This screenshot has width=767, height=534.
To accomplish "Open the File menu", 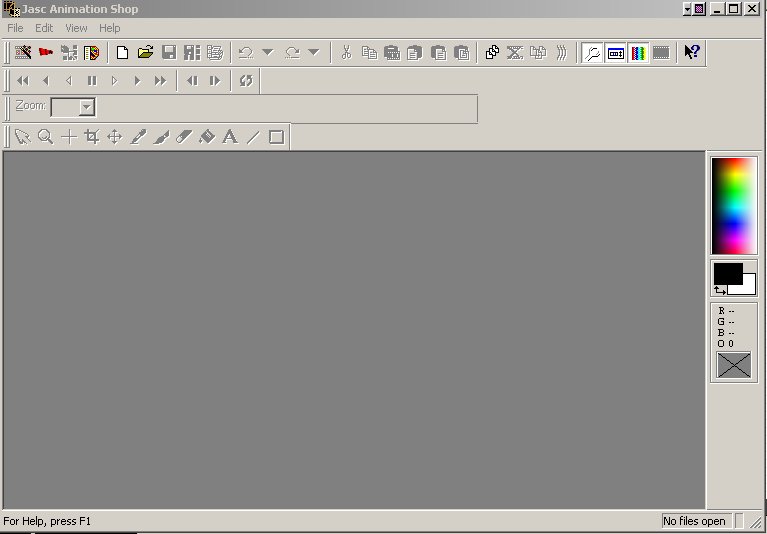I will [15, 28].
